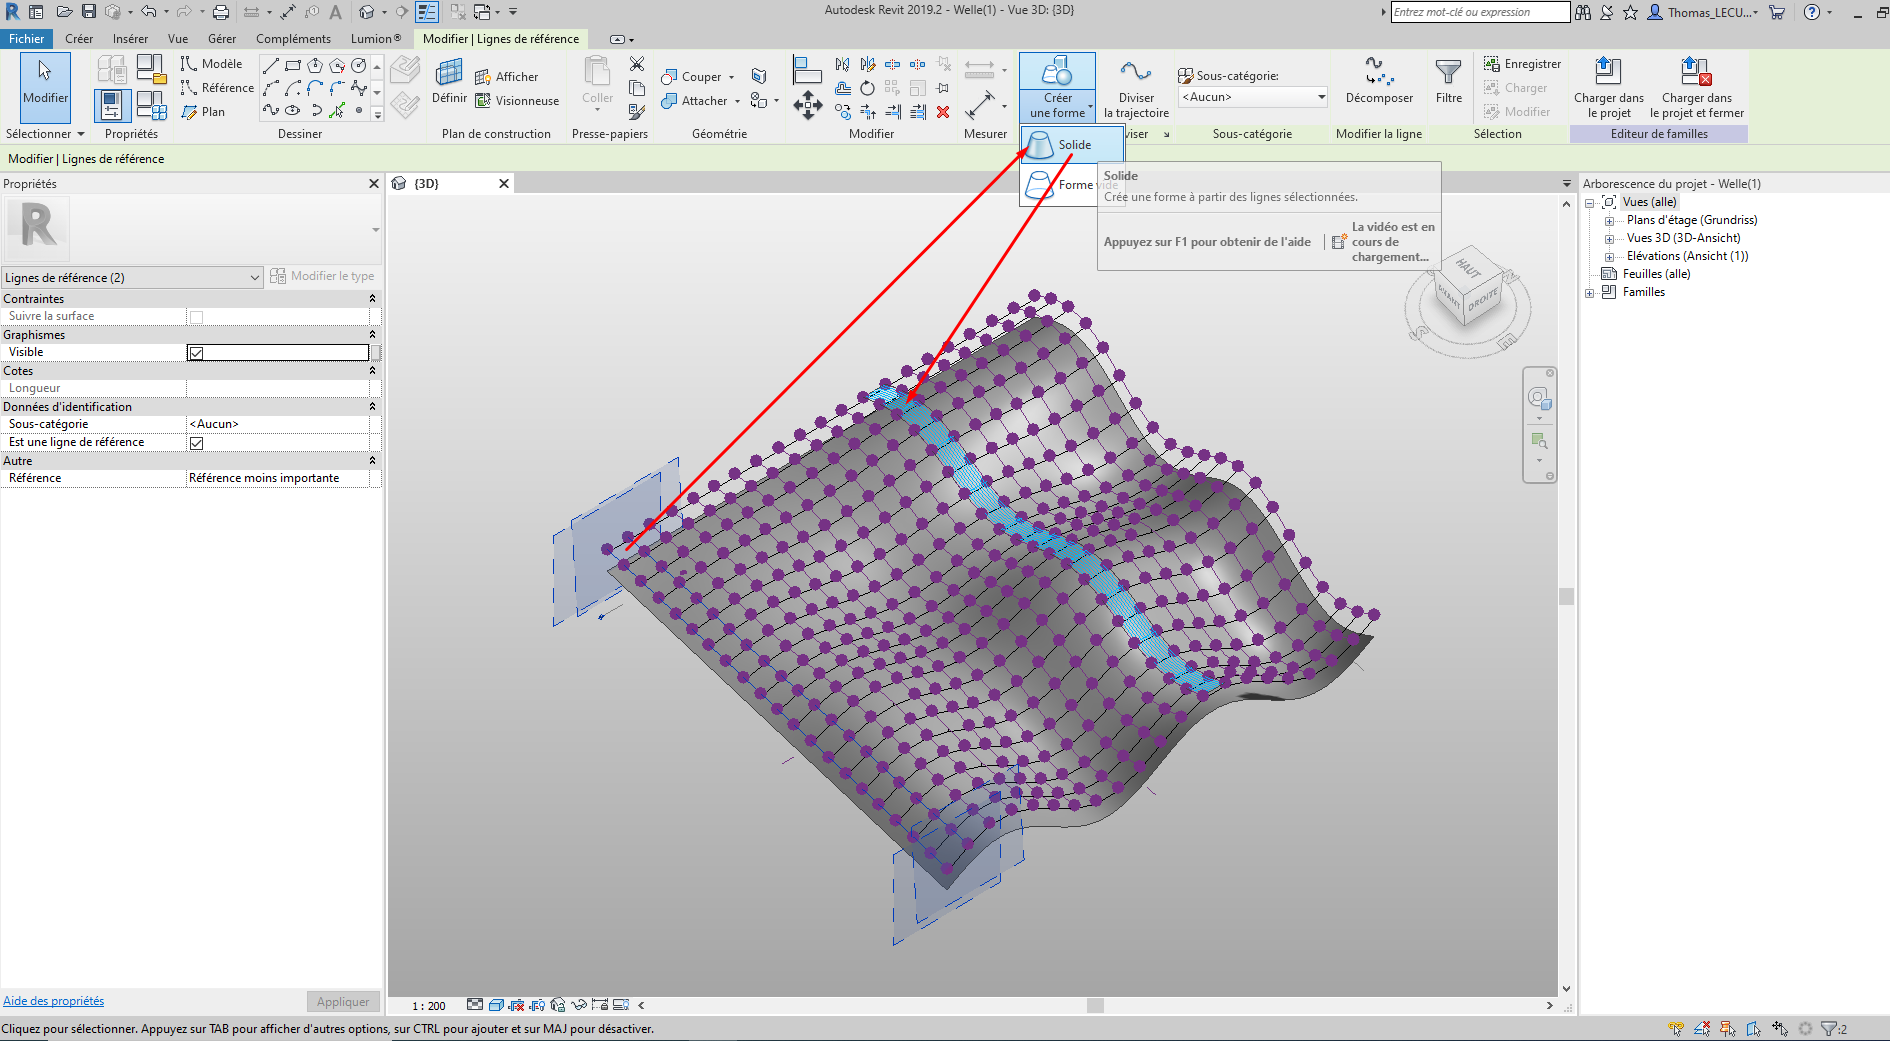The height and width of the screenshot is (1041, 1890).
Task: Pick the rectangle draw tool
Action: pos(293,65)
